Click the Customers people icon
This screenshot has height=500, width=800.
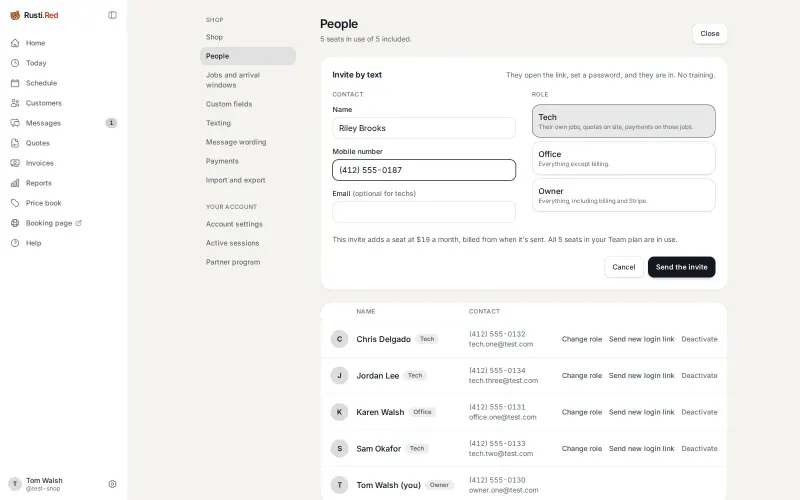[x=15, y=103]
